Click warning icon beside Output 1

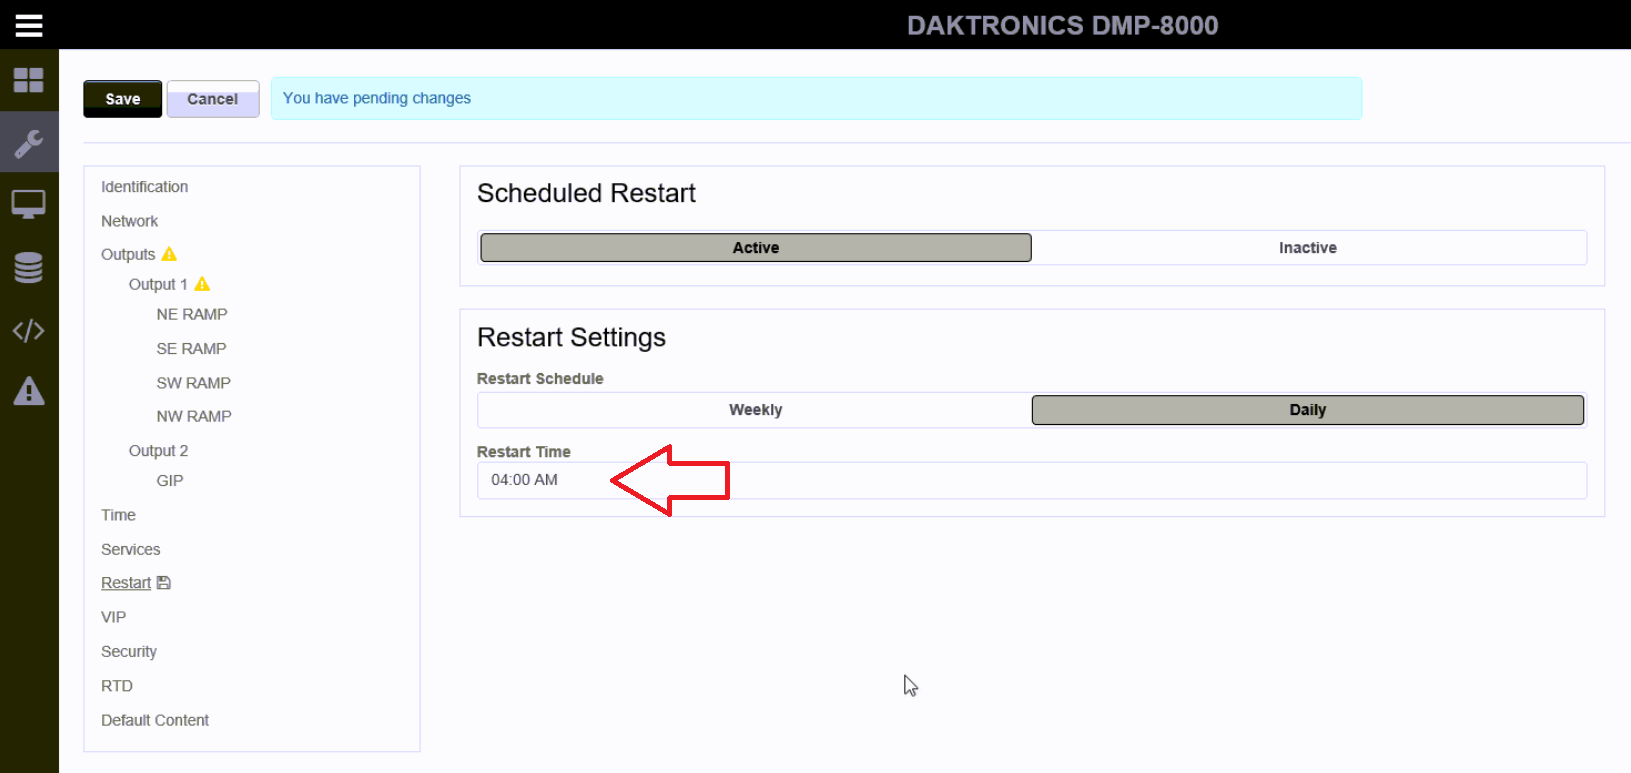[202, 284]
